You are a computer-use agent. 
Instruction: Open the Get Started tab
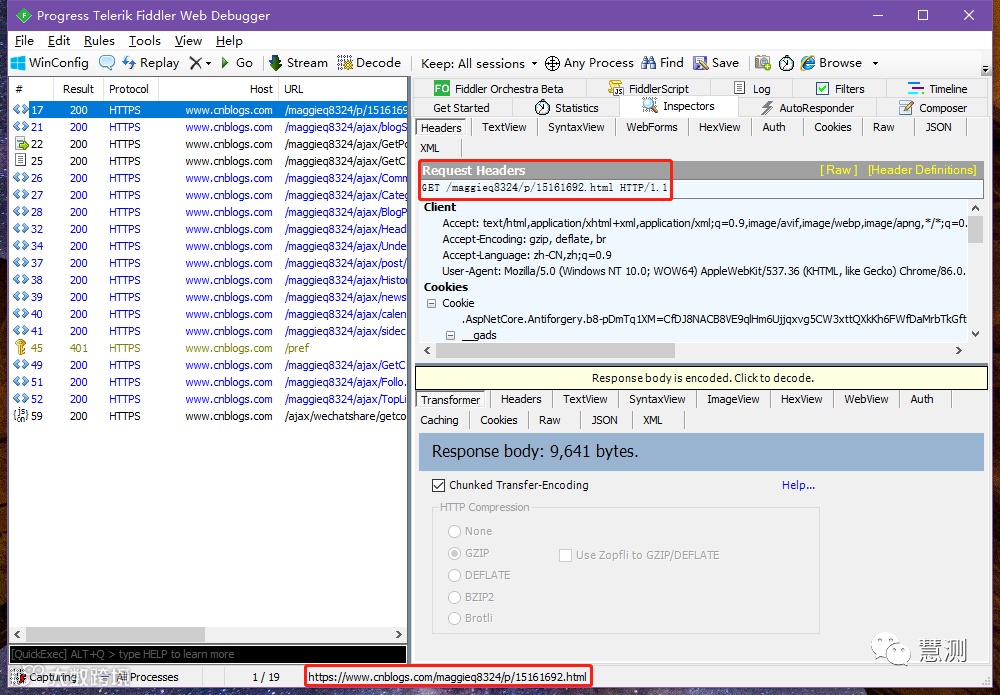pyautogui.click(x=461, y=108)
